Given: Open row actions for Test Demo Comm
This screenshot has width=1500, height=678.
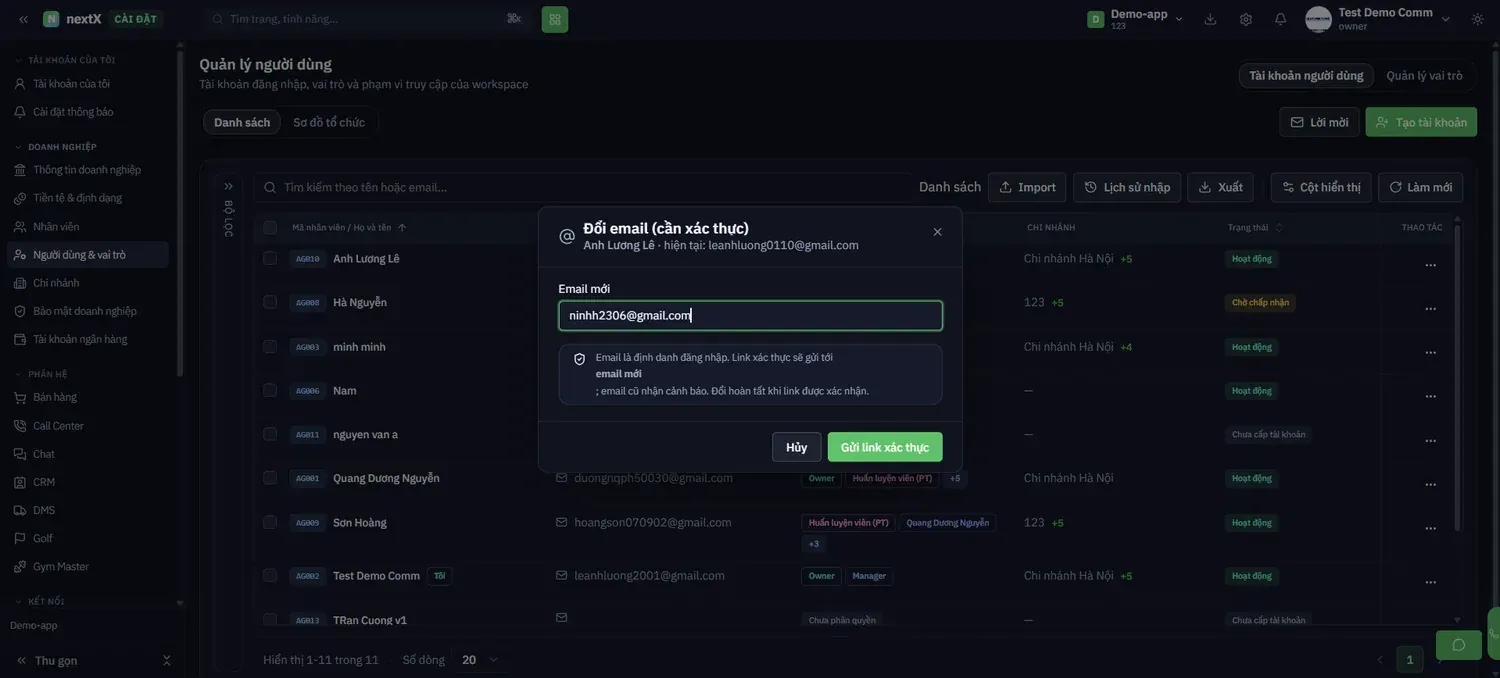Looking at the screenshot, I should (x=1430, y=582).
